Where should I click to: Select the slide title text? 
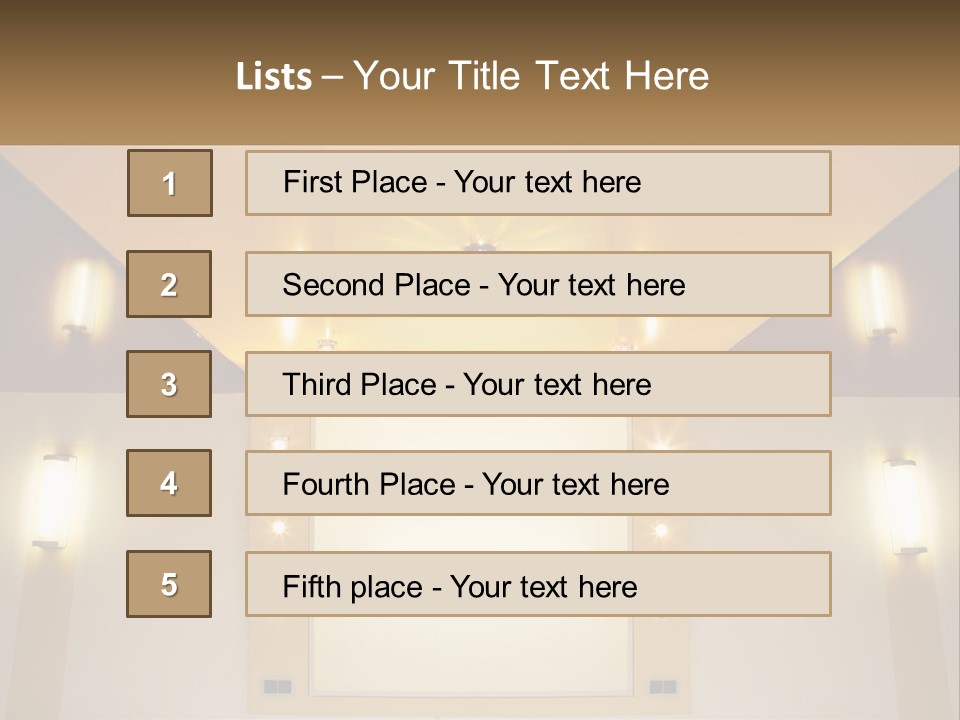coord(472,76)
